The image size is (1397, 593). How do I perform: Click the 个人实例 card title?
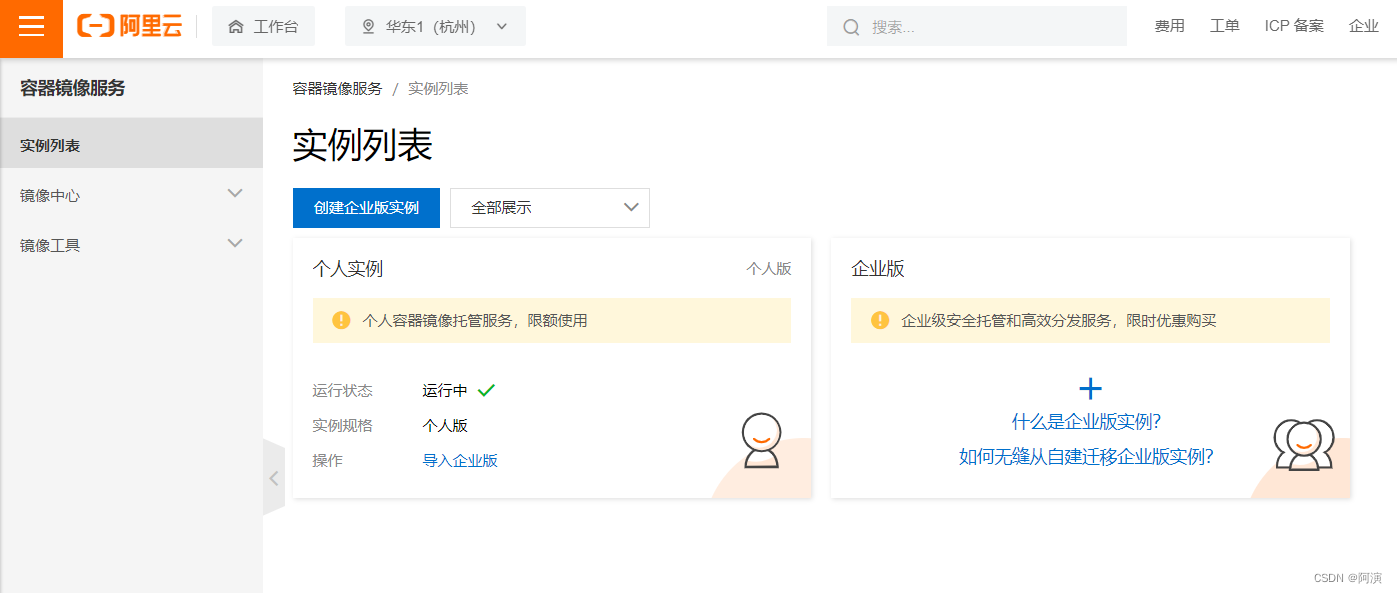click(347, 268)
